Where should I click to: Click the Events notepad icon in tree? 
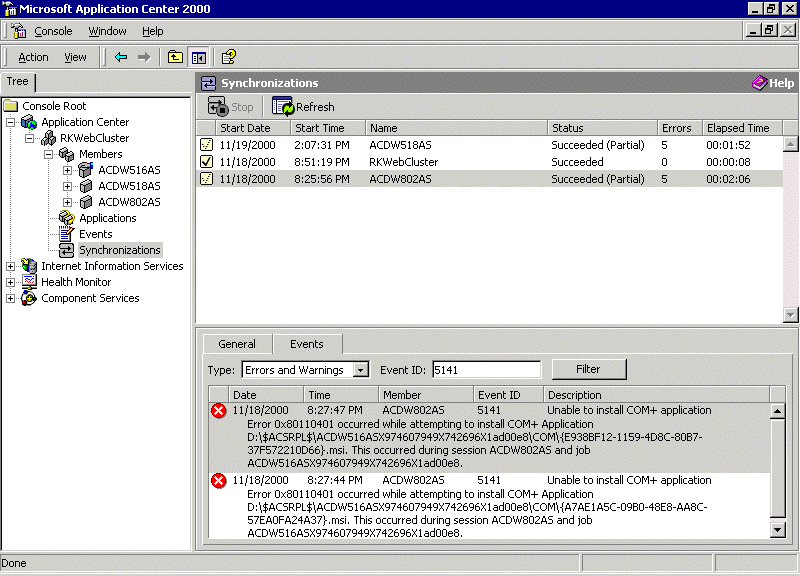coord(67,234)
